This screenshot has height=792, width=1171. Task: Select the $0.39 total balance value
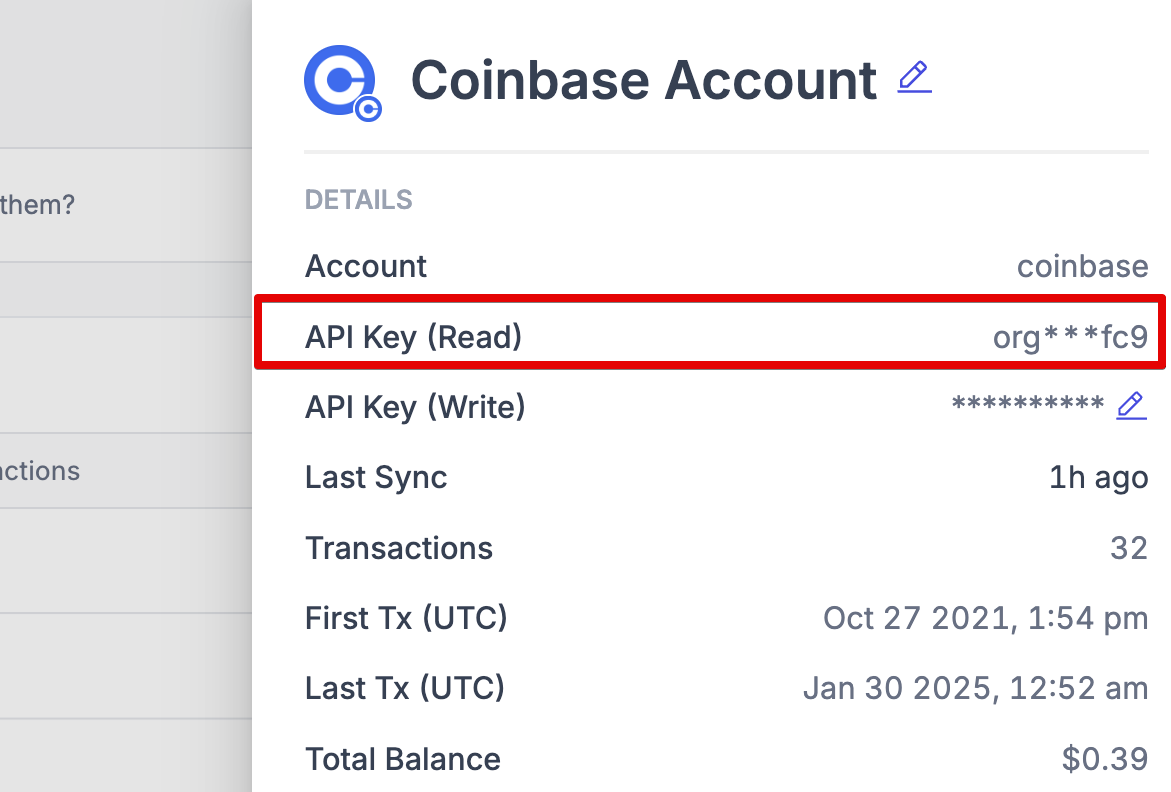(1105, 759)
